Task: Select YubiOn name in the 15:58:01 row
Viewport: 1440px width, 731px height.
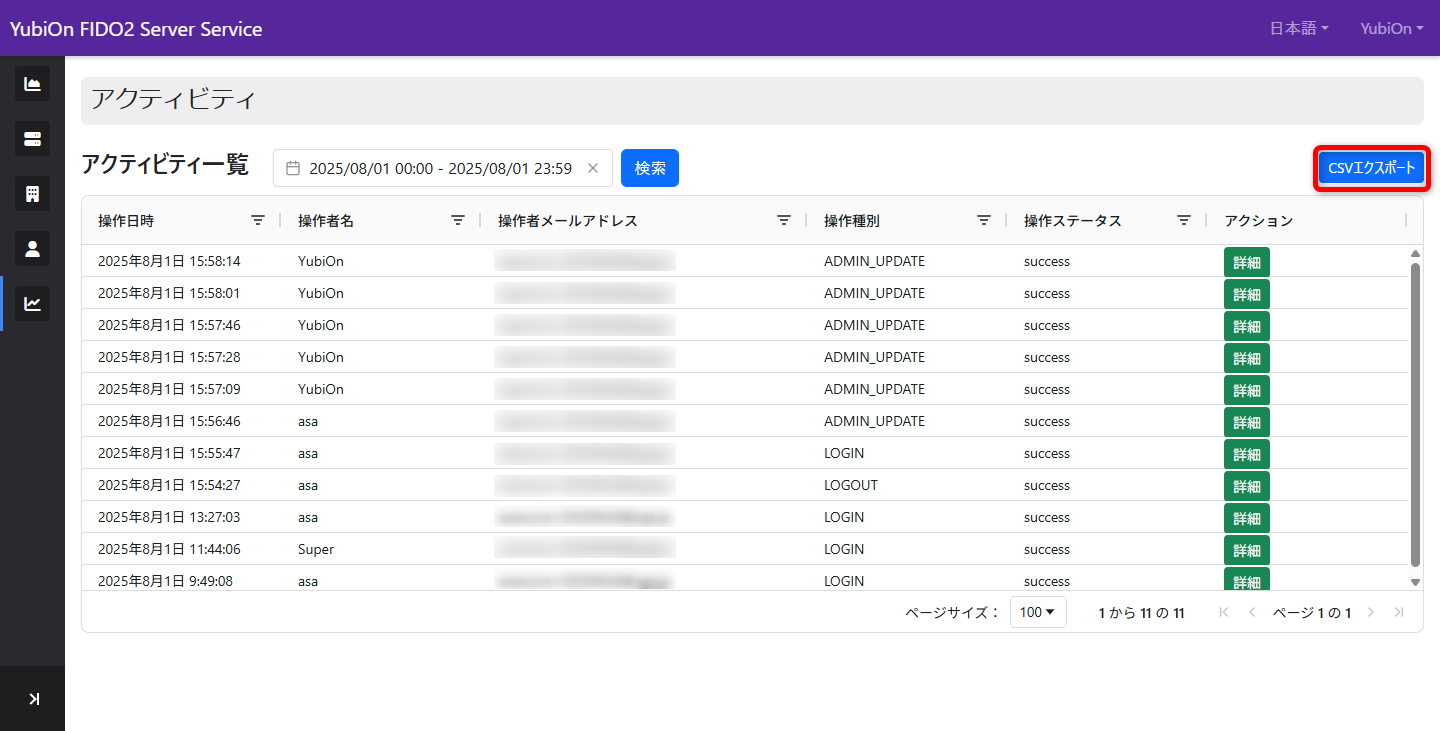Action: [321, 293]
